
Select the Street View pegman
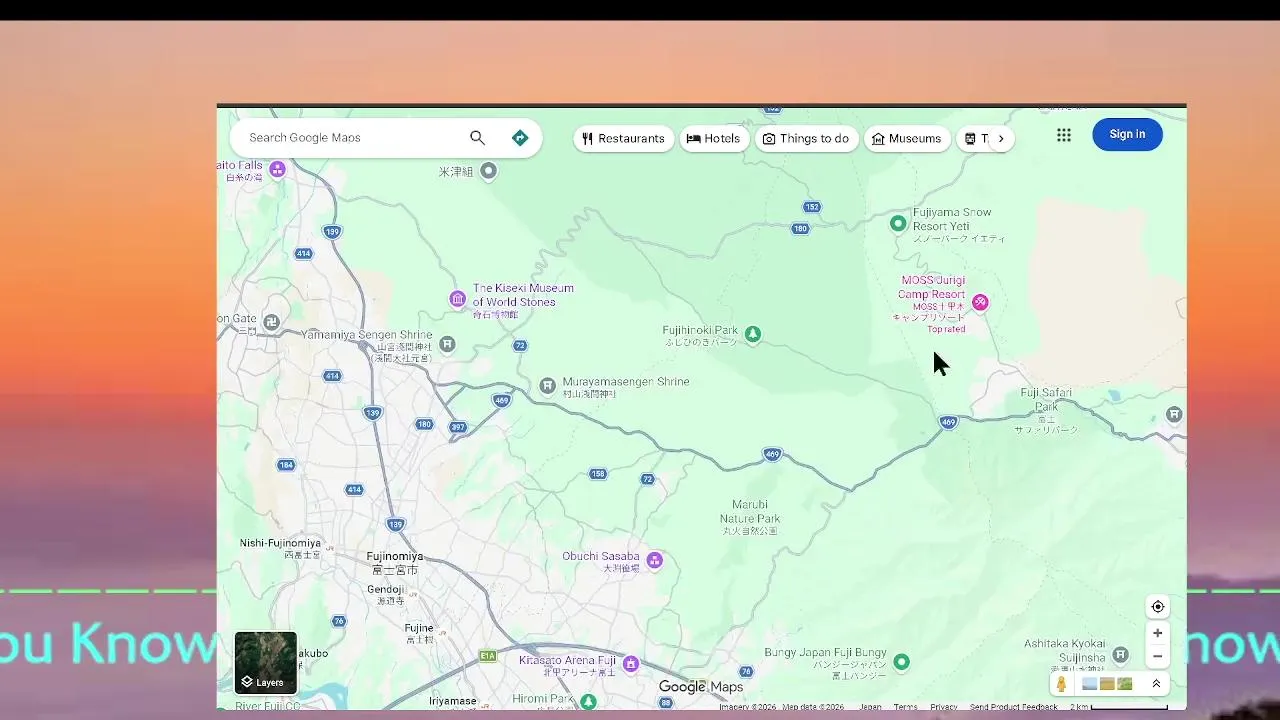pos(1061,684)
